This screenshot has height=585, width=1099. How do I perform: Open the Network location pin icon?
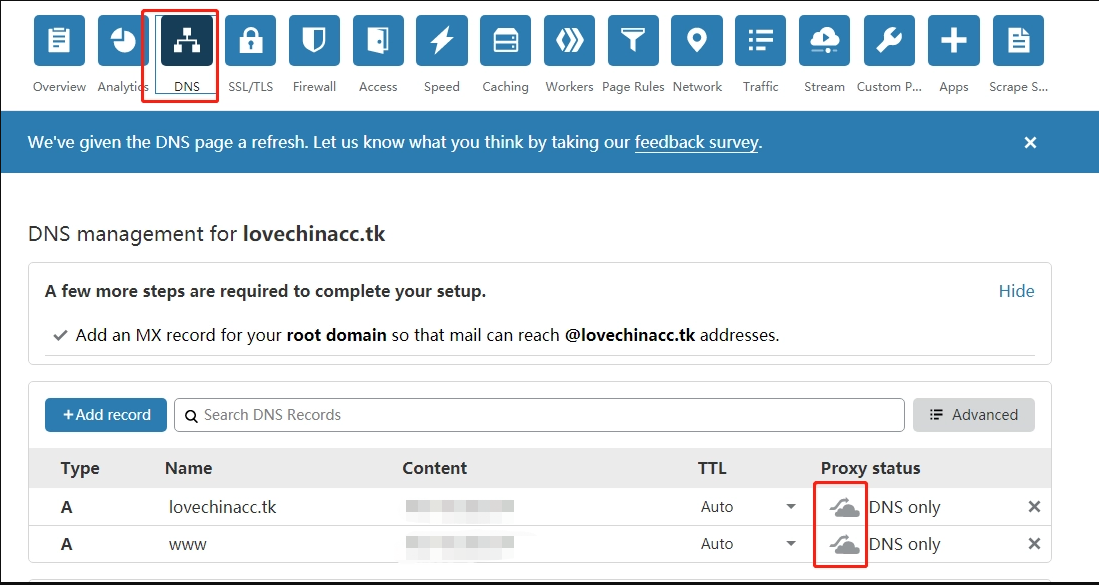(x=697, y=41)
